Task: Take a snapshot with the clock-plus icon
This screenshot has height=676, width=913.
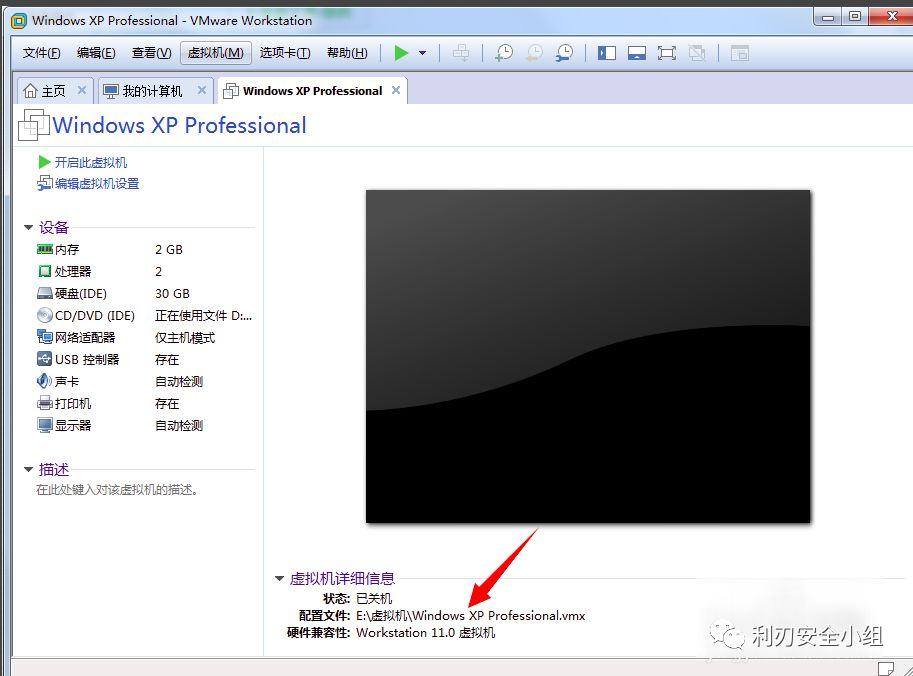Action: pyautogui.click(x=504, y=53)
